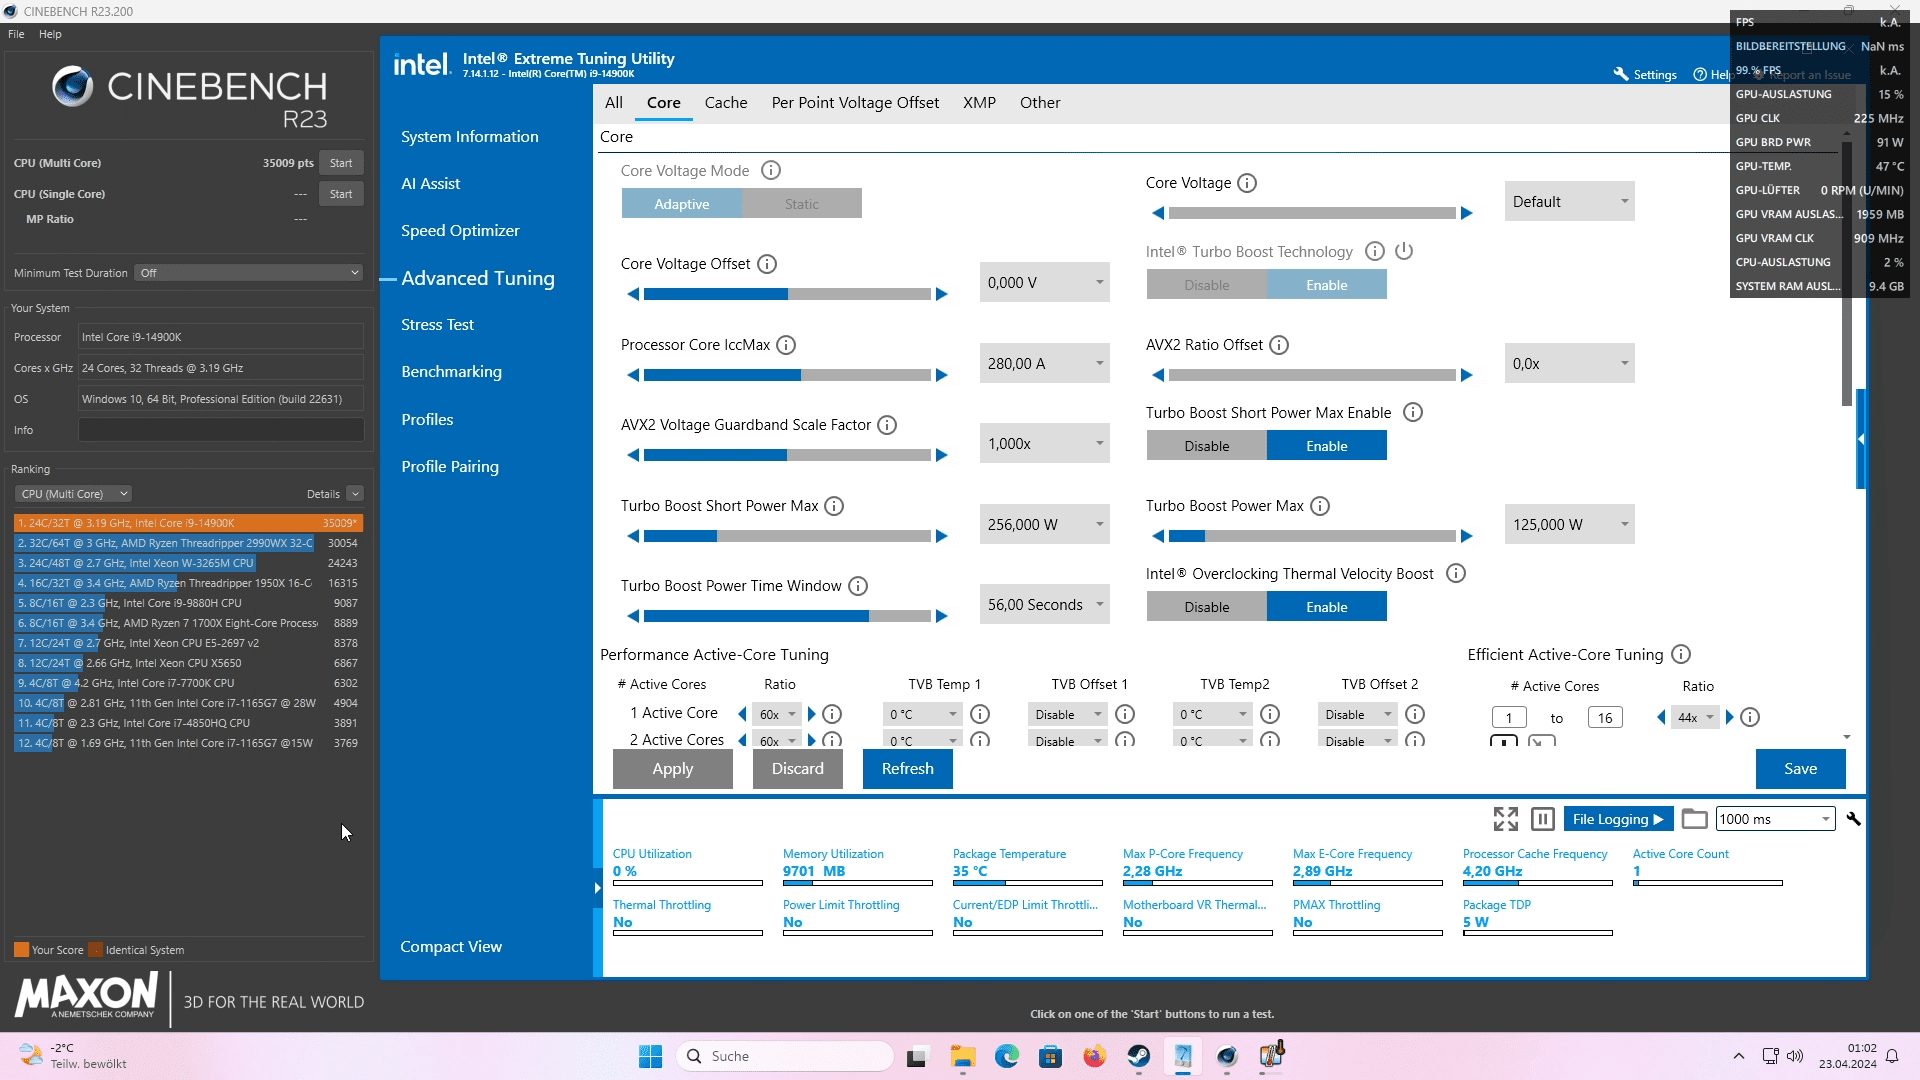Open the 256,000 W Short Power Max dropdown
The image size is (1920, 1080).
tap(1045, 525)
